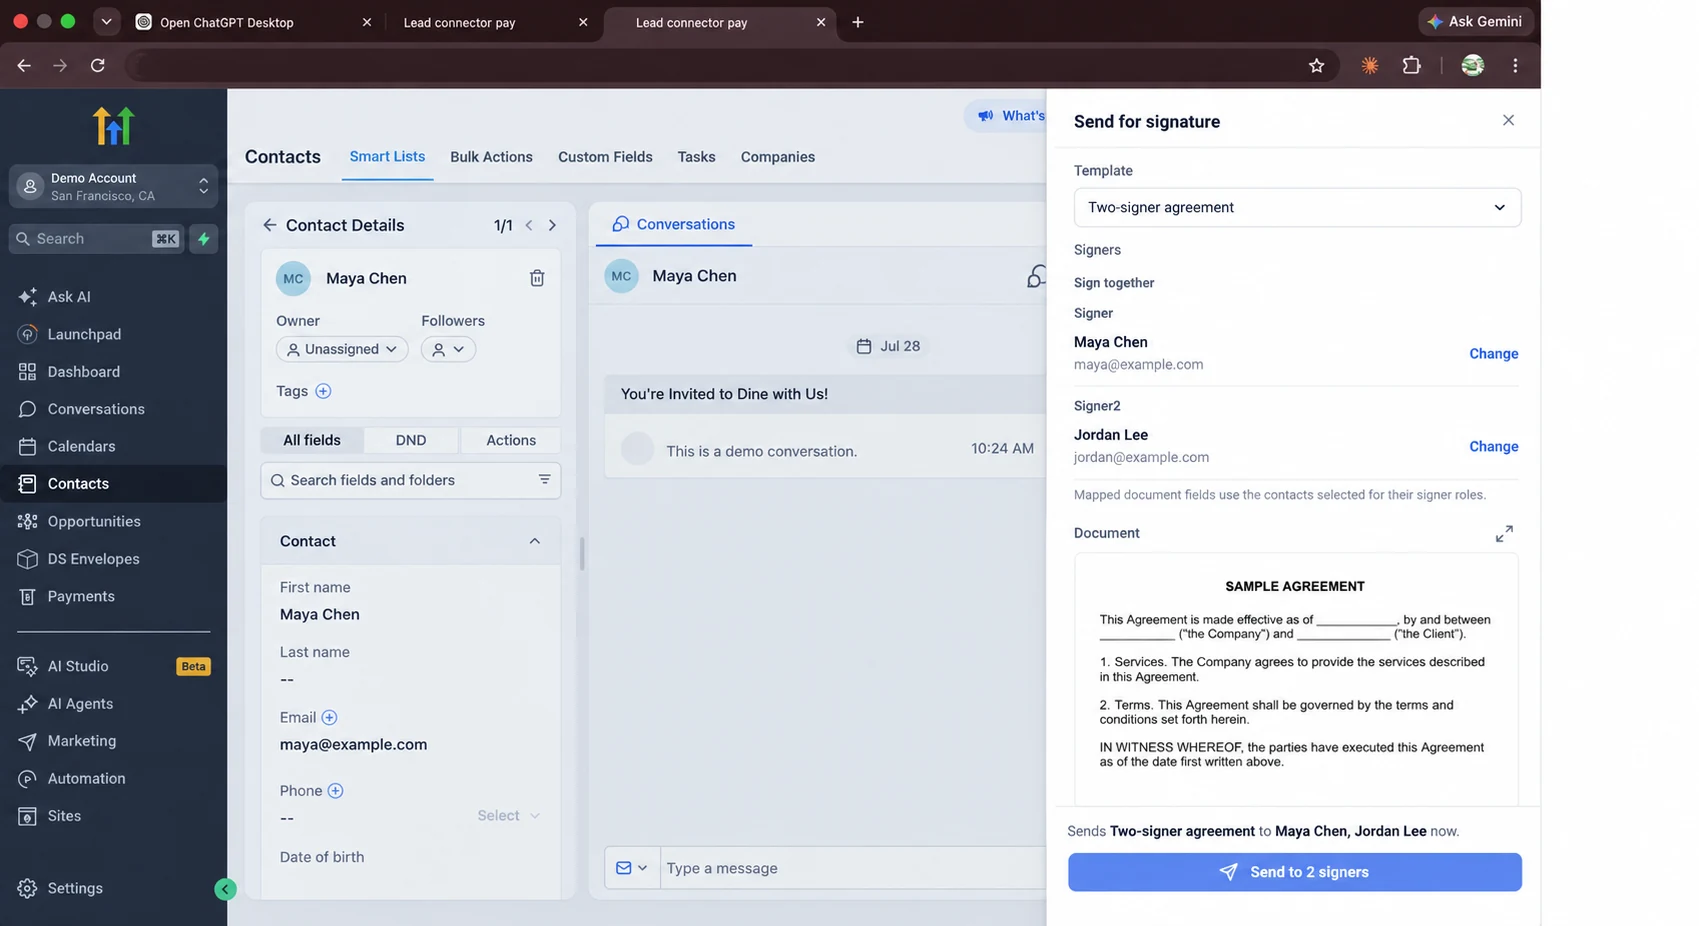This screenshot has width=1699, height=926.
Task: Click the green lightning quick actions icon
Action: tap(204, 239)
